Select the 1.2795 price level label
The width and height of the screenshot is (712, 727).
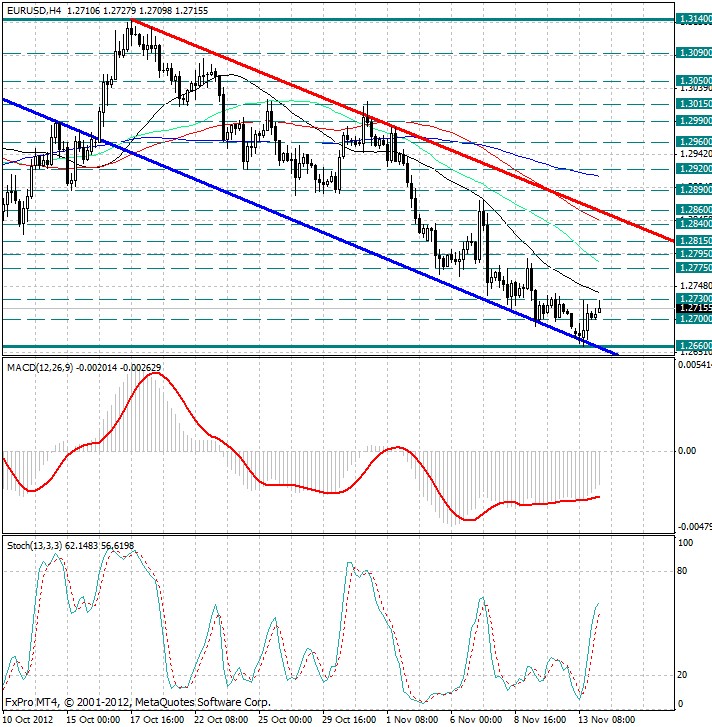(x=694, y=254)
